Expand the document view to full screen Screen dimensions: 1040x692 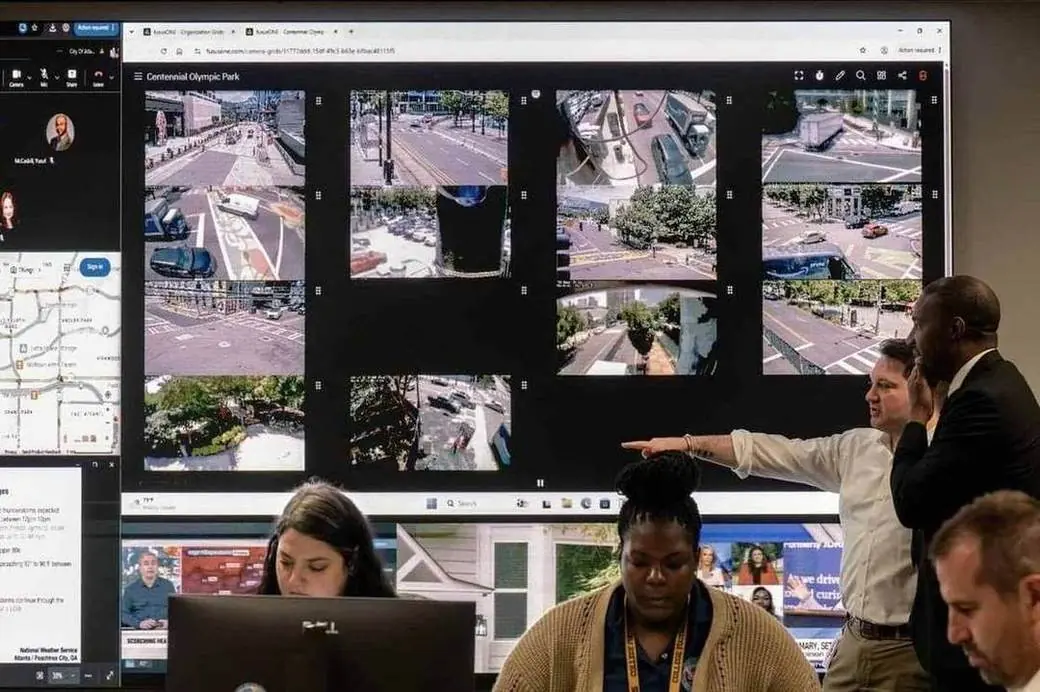[109, 675]
